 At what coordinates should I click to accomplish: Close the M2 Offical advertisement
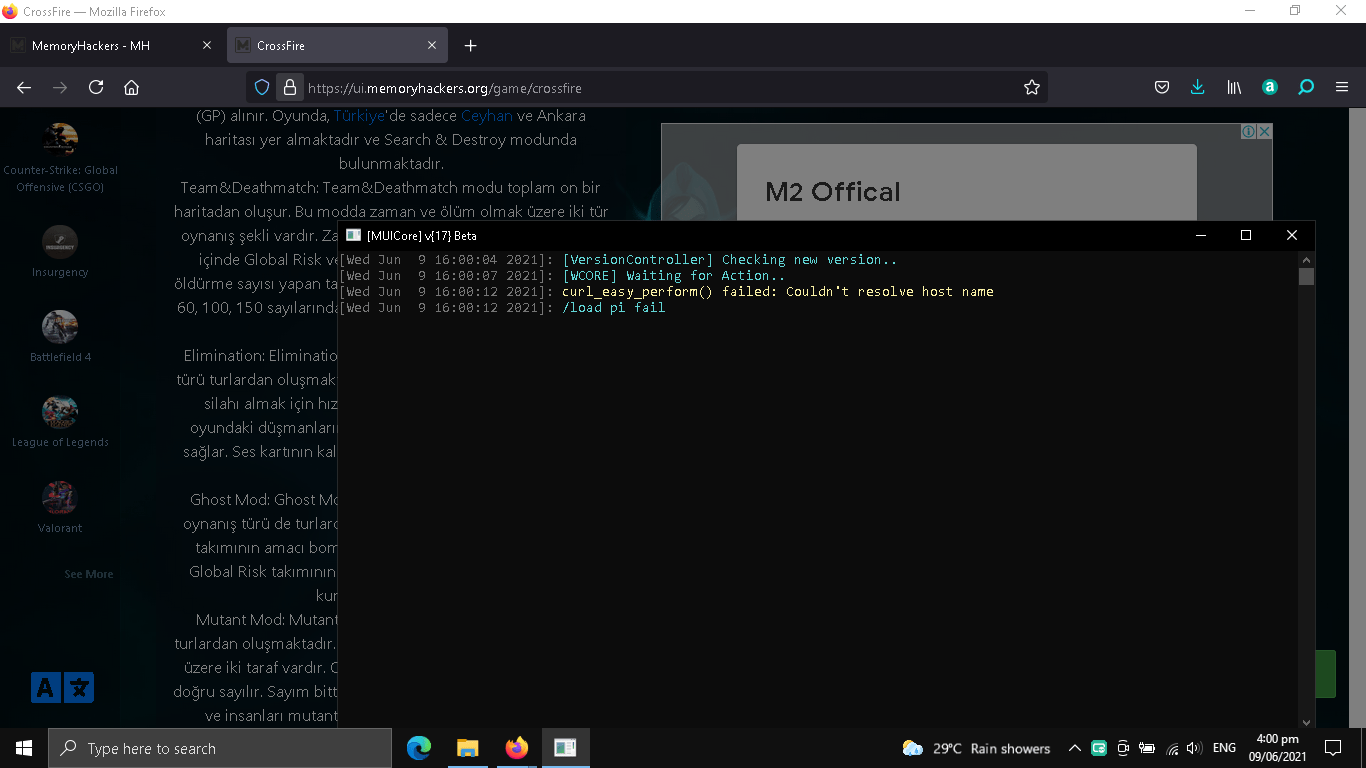click(1264, 131)
